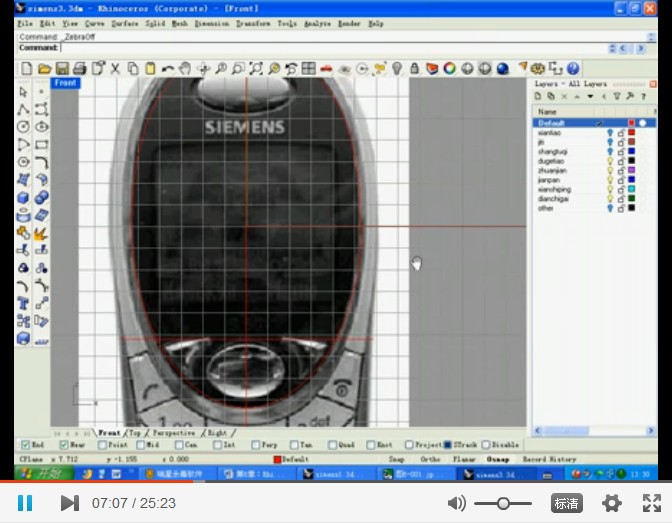Save the model with the floppy disk icon
This screenshot has height=523, width=672.
[x=62, y=69]
